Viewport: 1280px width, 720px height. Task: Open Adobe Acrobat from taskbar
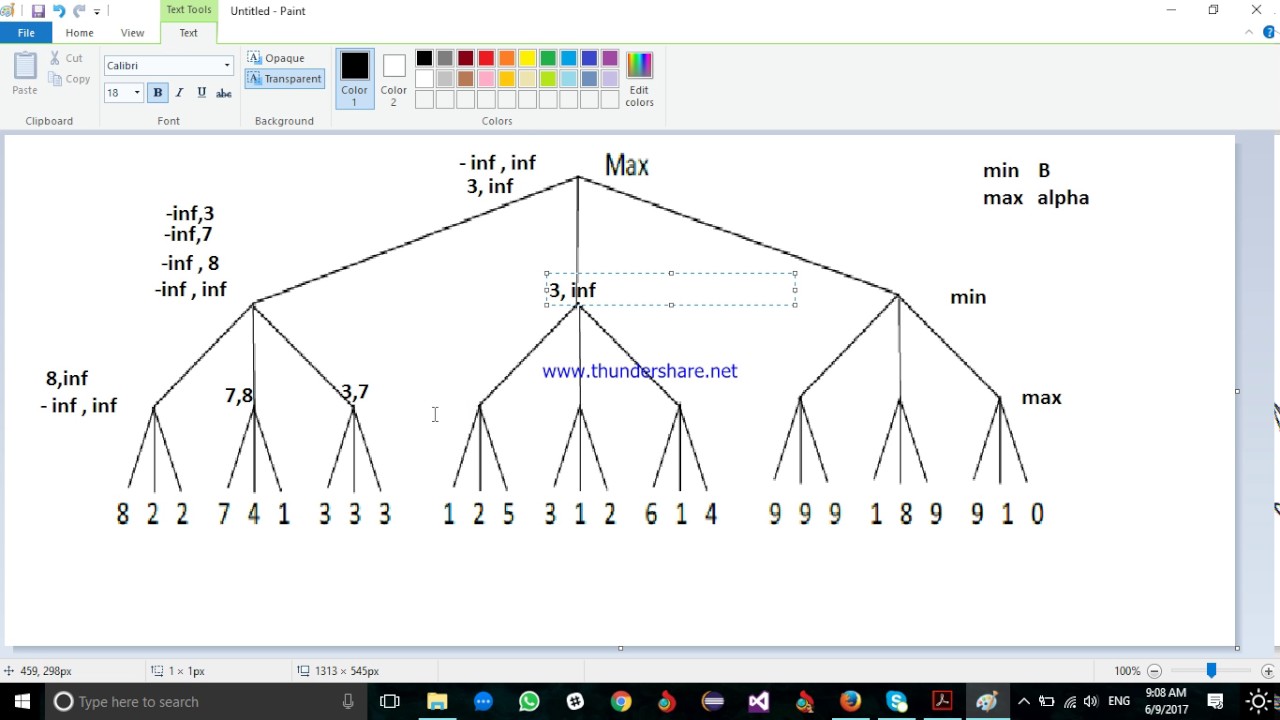[x=942, y=701]
